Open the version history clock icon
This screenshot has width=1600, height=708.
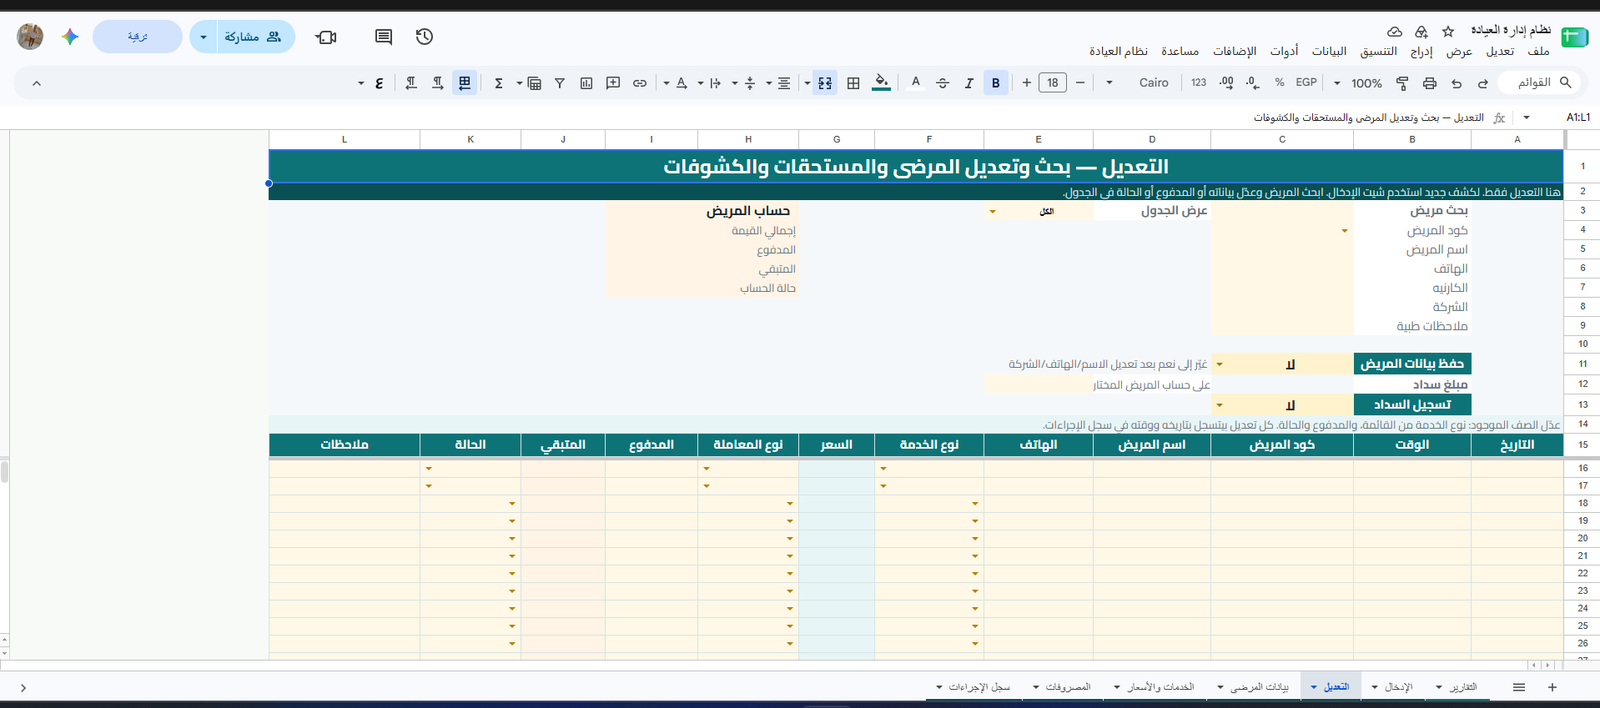(x=424, y=37)
